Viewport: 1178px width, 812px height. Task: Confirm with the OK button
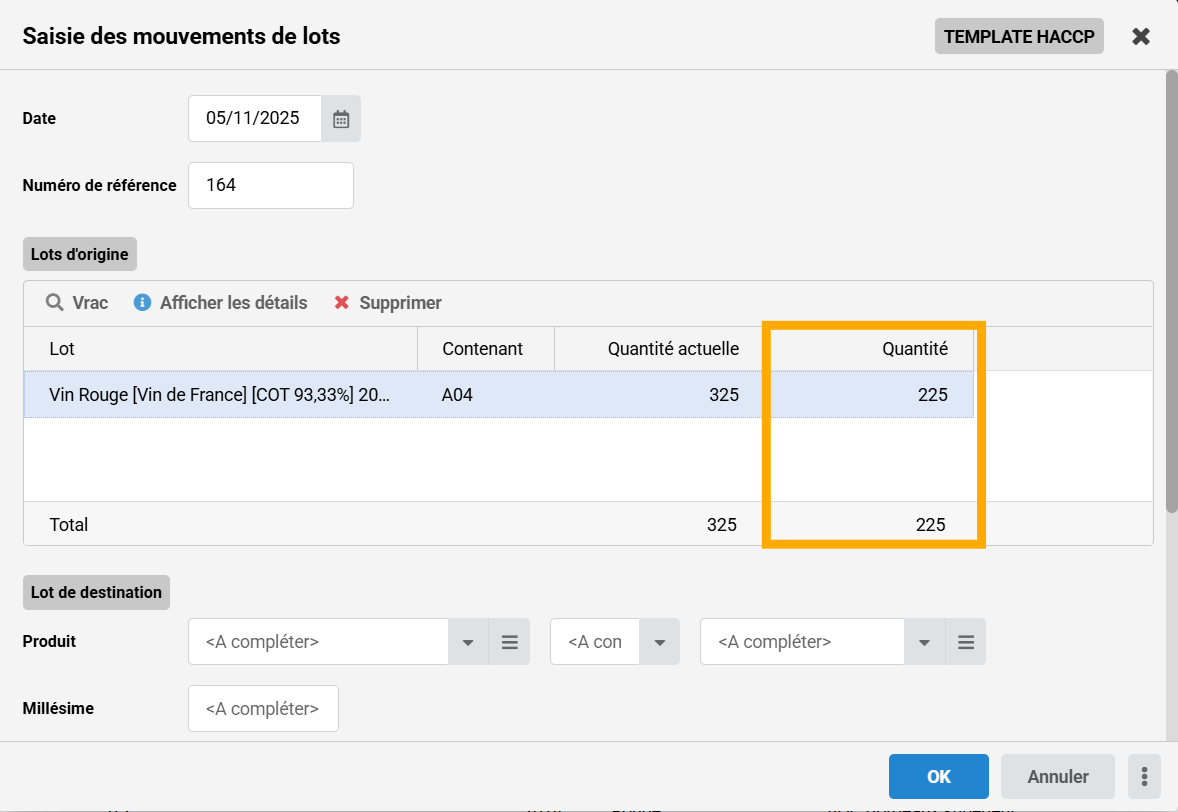tap(938, 776)
